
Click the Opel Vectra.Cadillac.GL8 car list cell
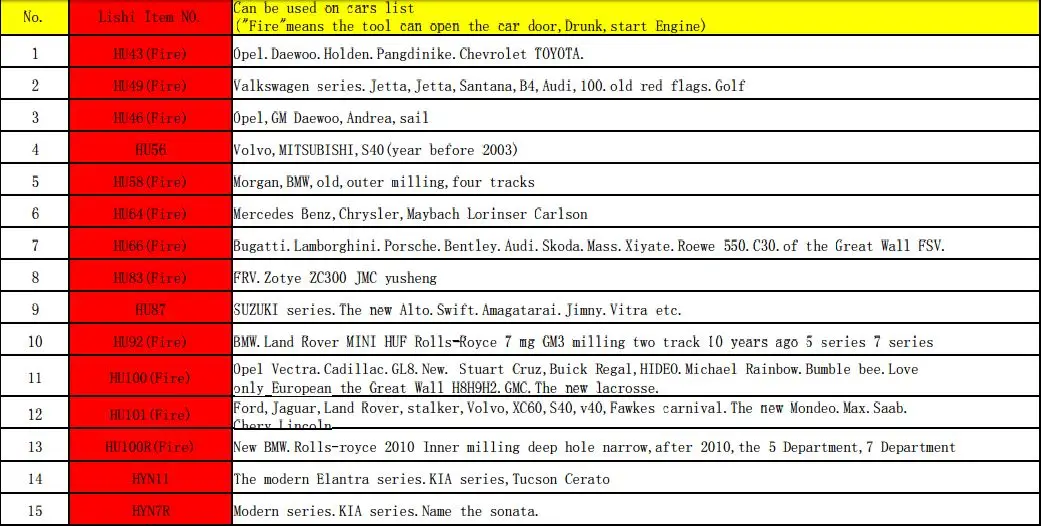point(636,376)
